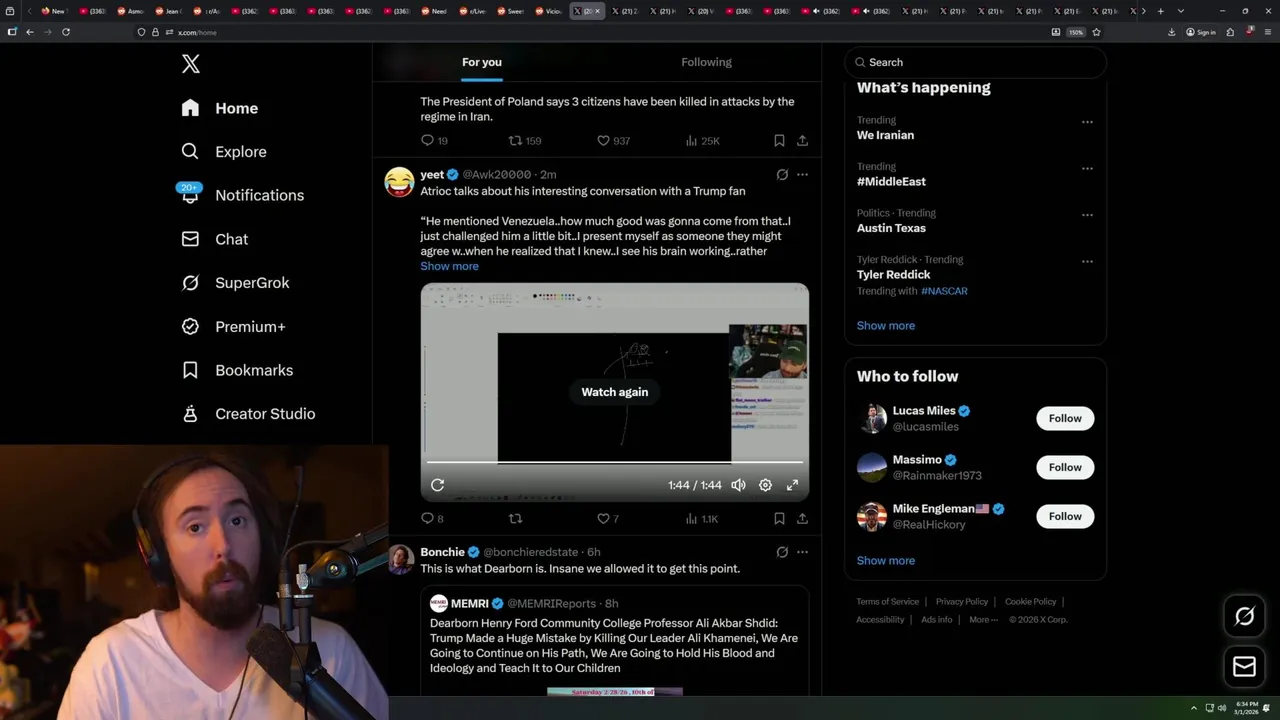Go back in browser toolbar
Screen dimensions: 1280x720
[30, 32]
